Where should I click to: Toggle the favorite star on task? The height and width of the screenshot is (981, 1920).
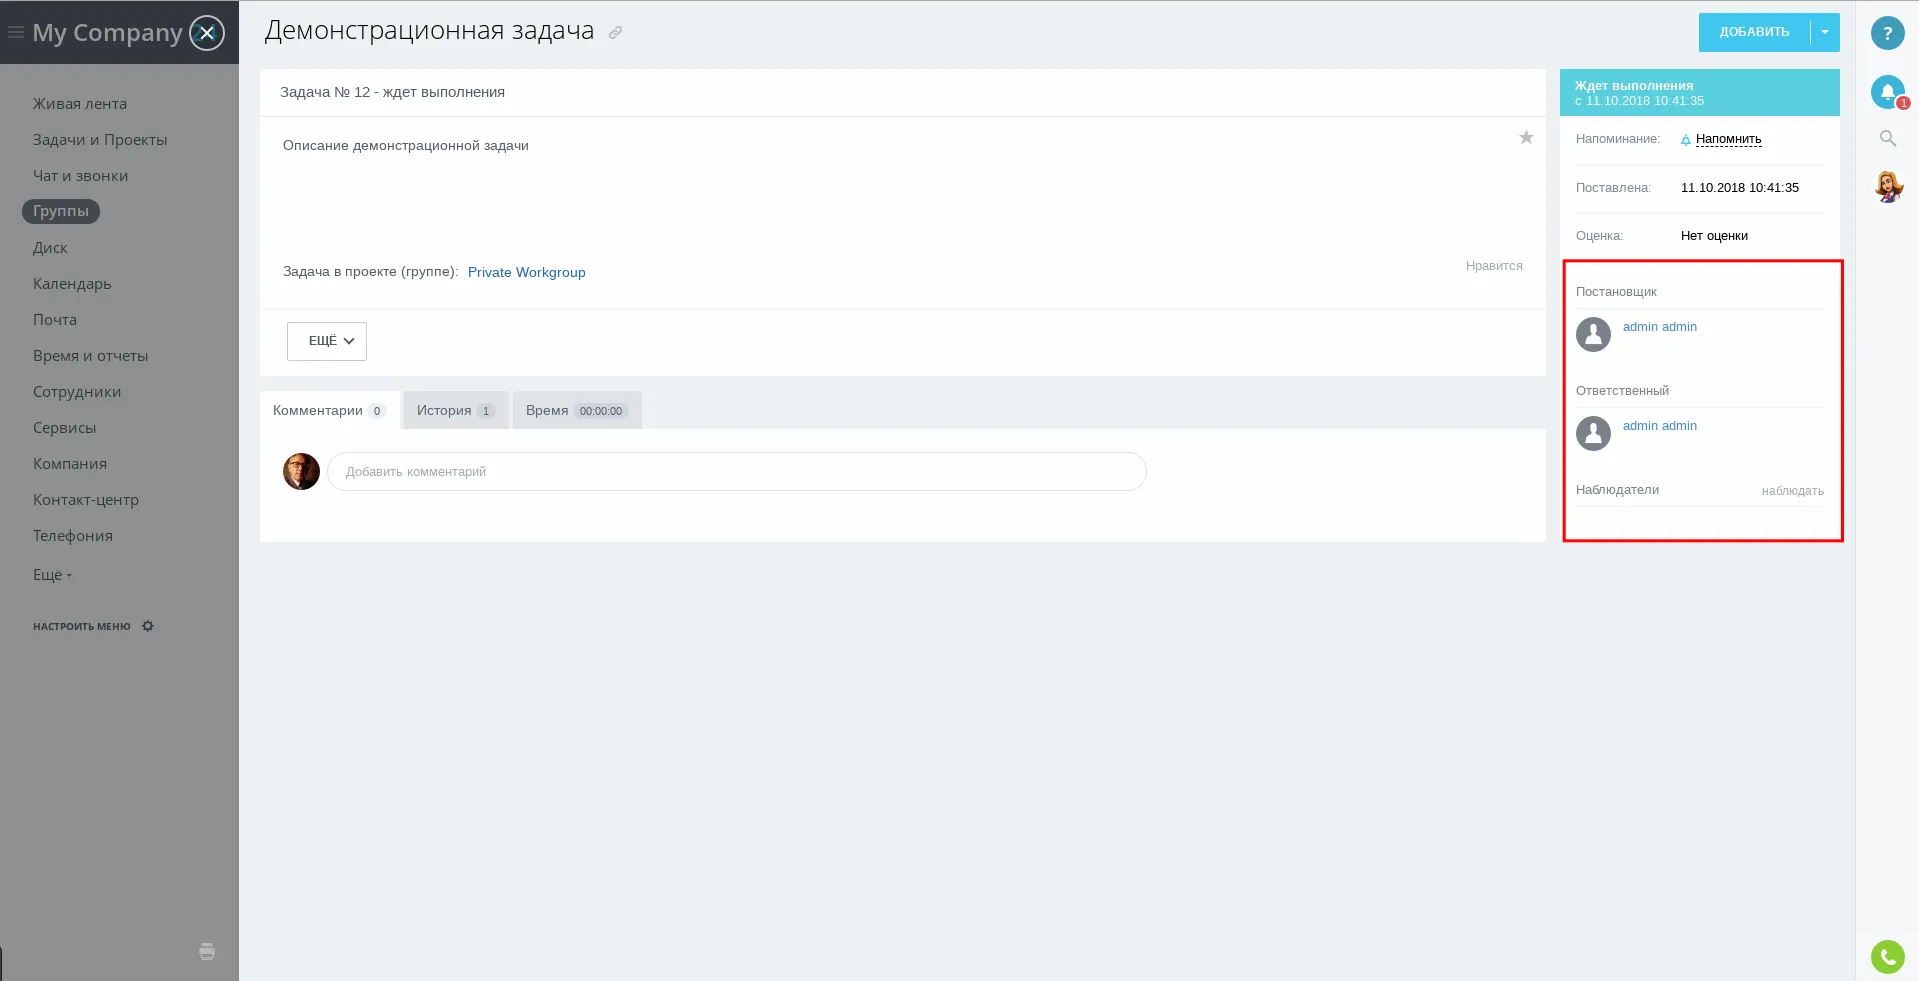(x=1526, y=138)
